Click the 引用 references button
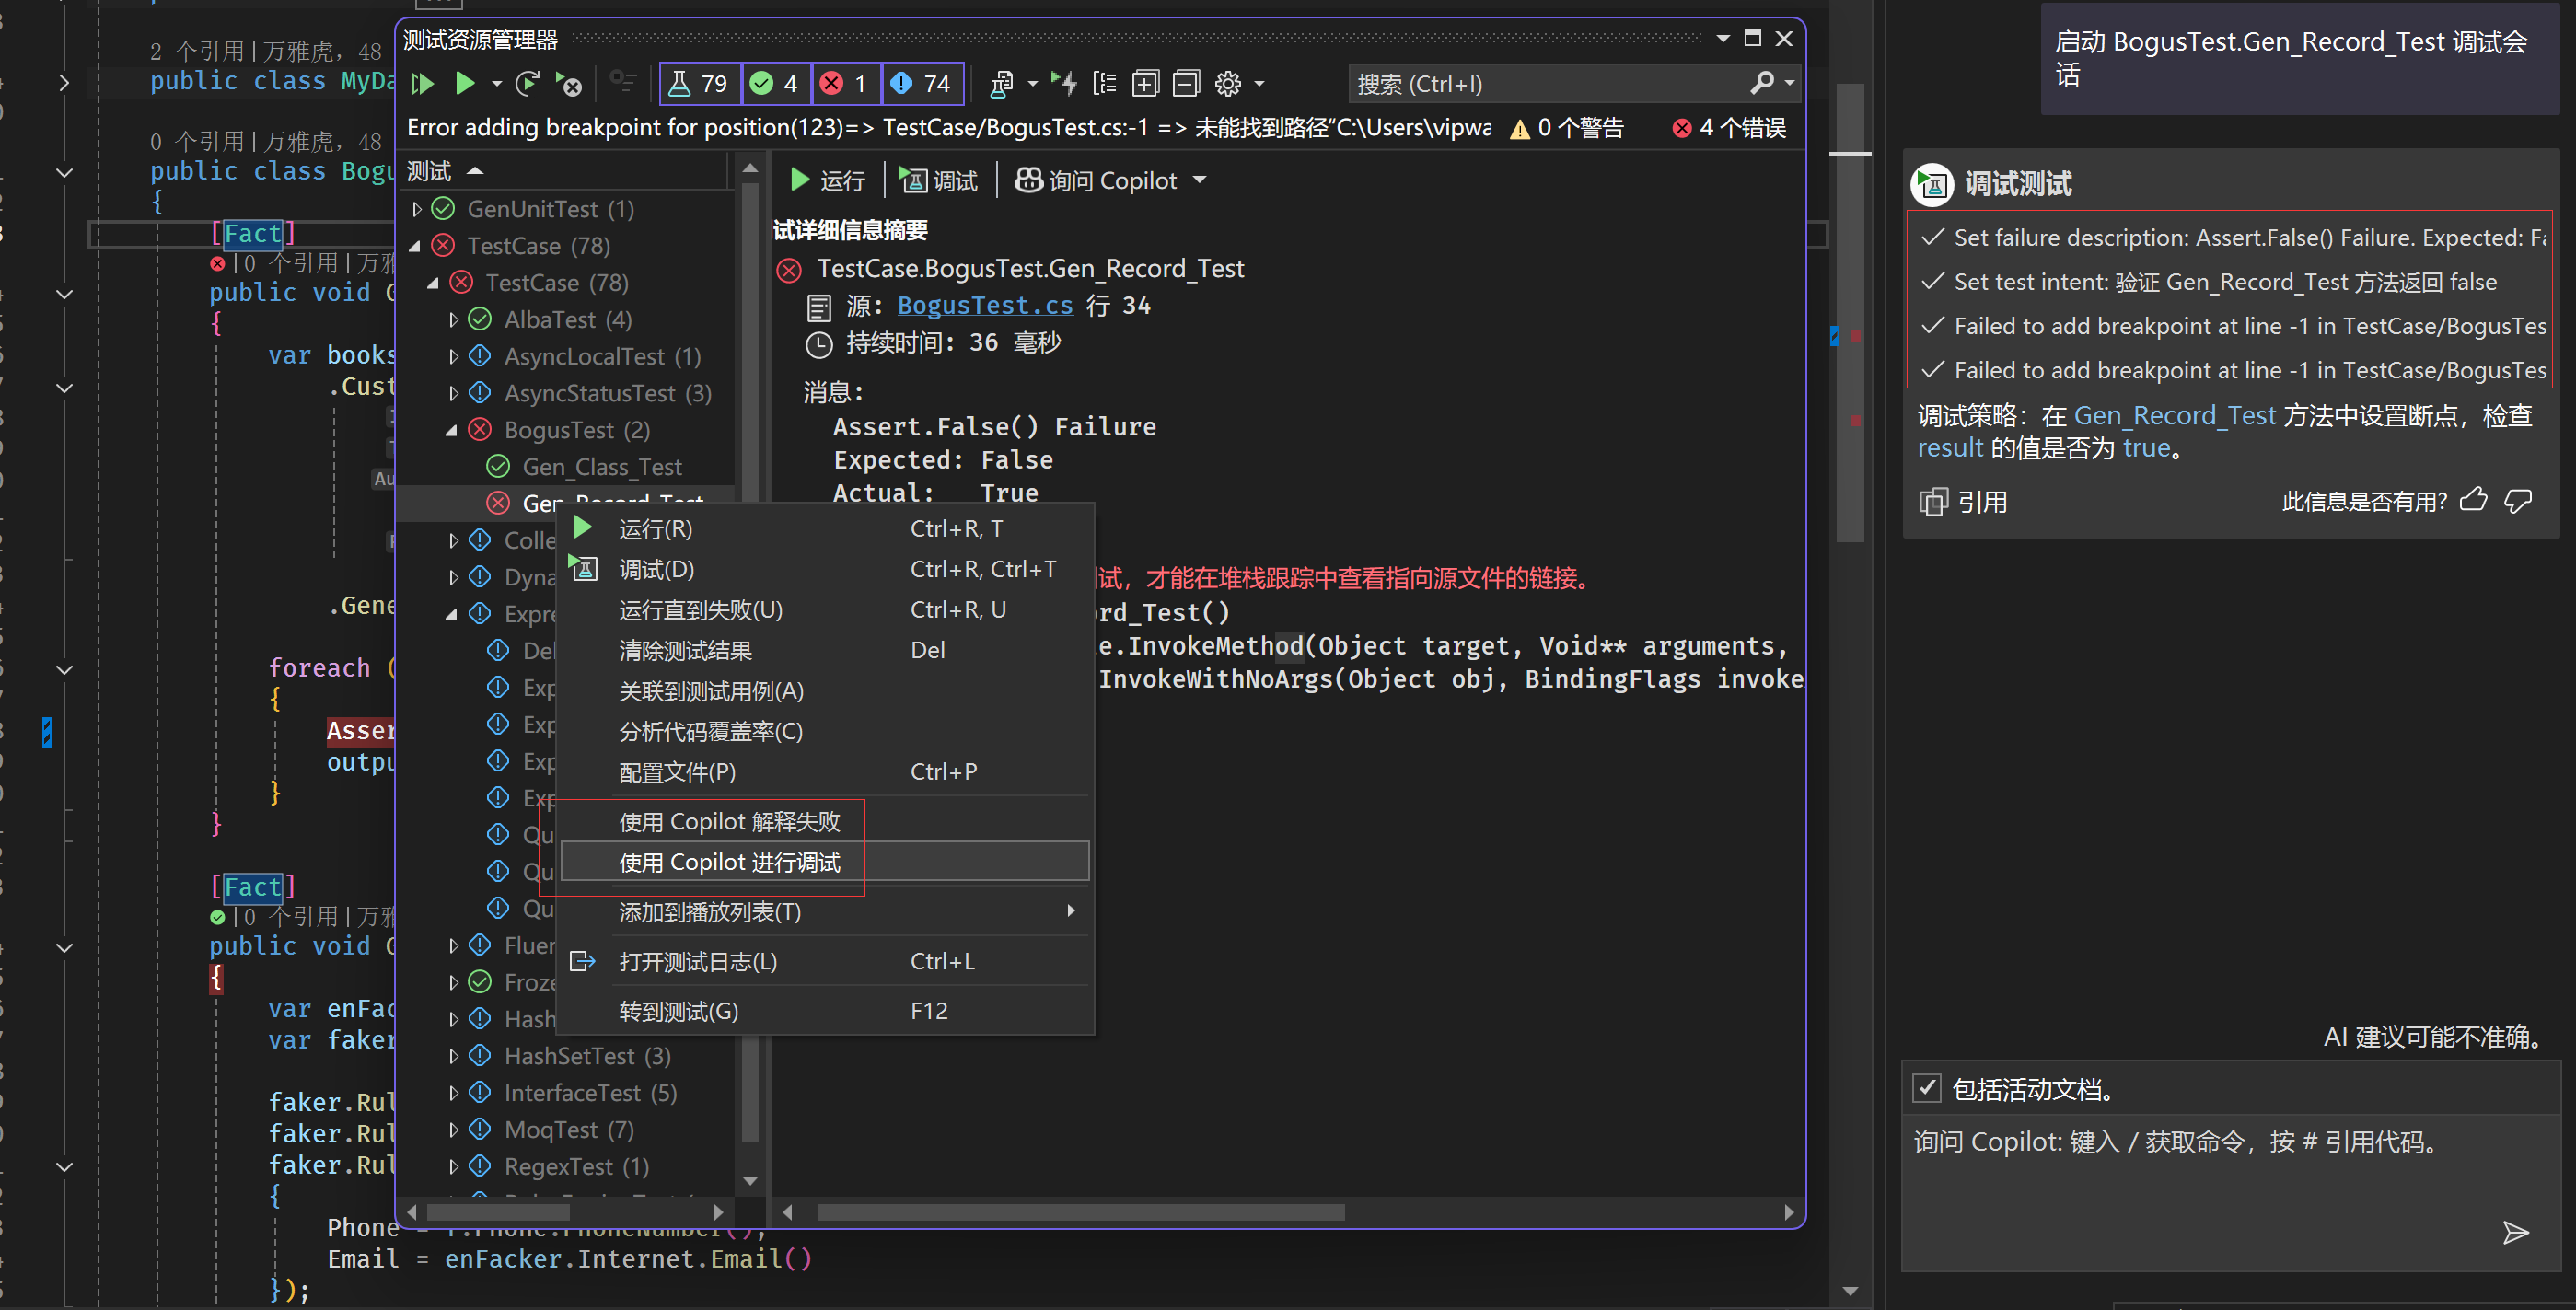2576x1310 pixels. [x=1964, y=502]
